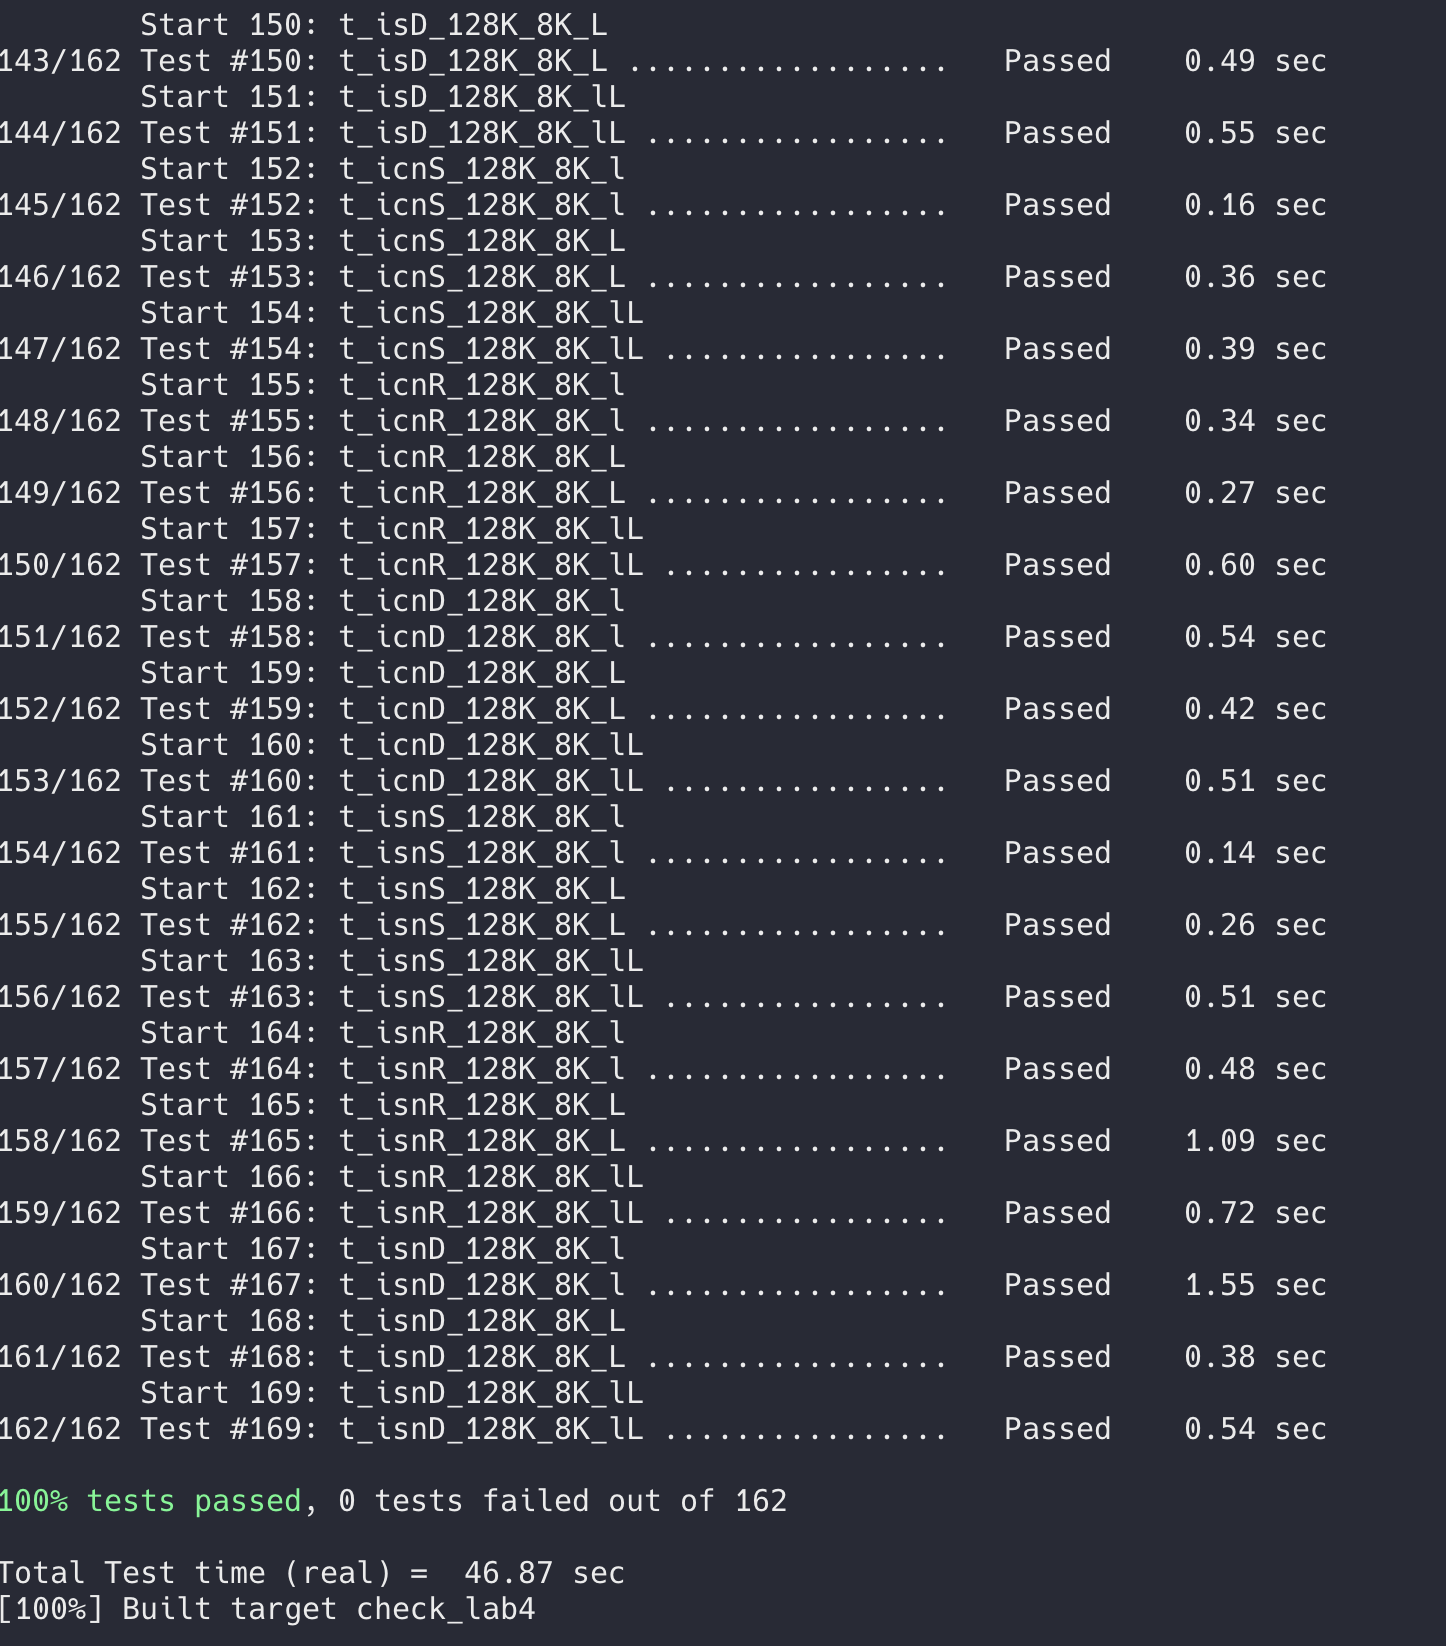Click the 0.16 sec timing value
The height and width of the screenshot is (1646, 1446).
click(1255, 205)
